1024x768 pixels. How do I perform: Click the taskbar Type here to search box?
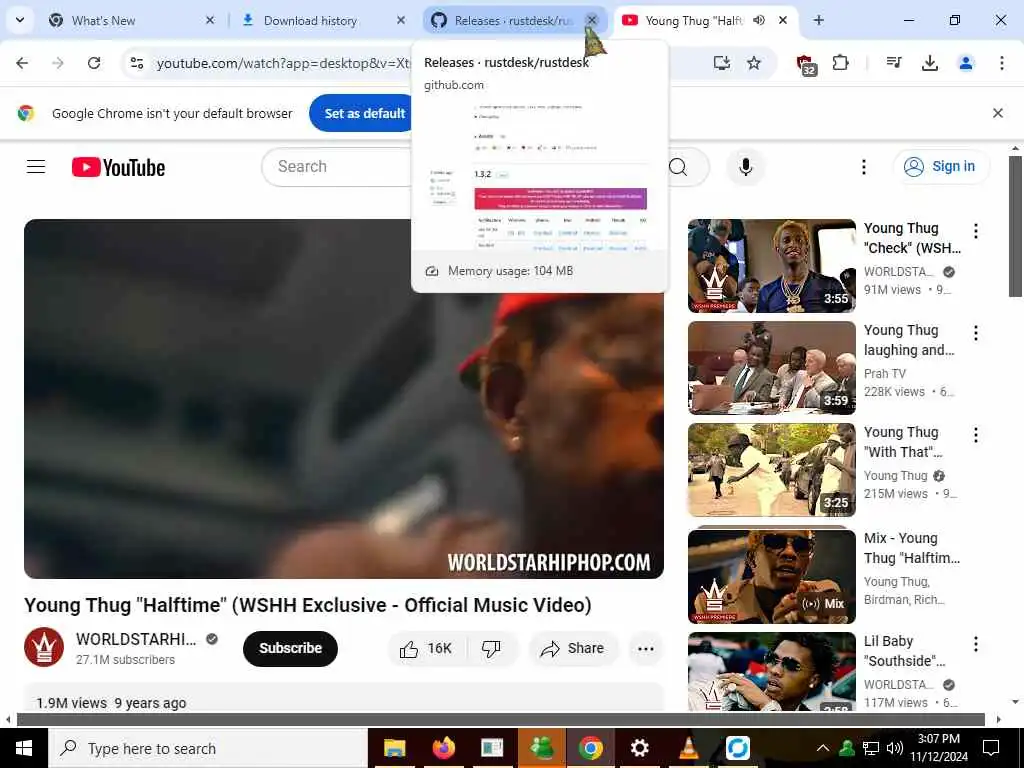tap(208, 748)
